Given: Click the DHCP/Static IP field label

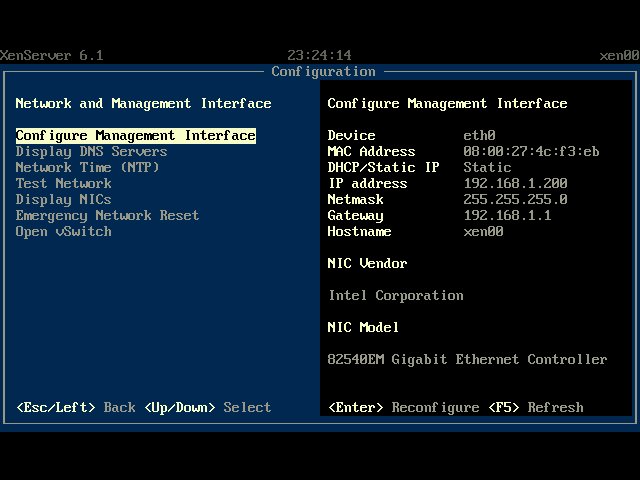Looking at the screenshot, I should [x=383, y=168].
